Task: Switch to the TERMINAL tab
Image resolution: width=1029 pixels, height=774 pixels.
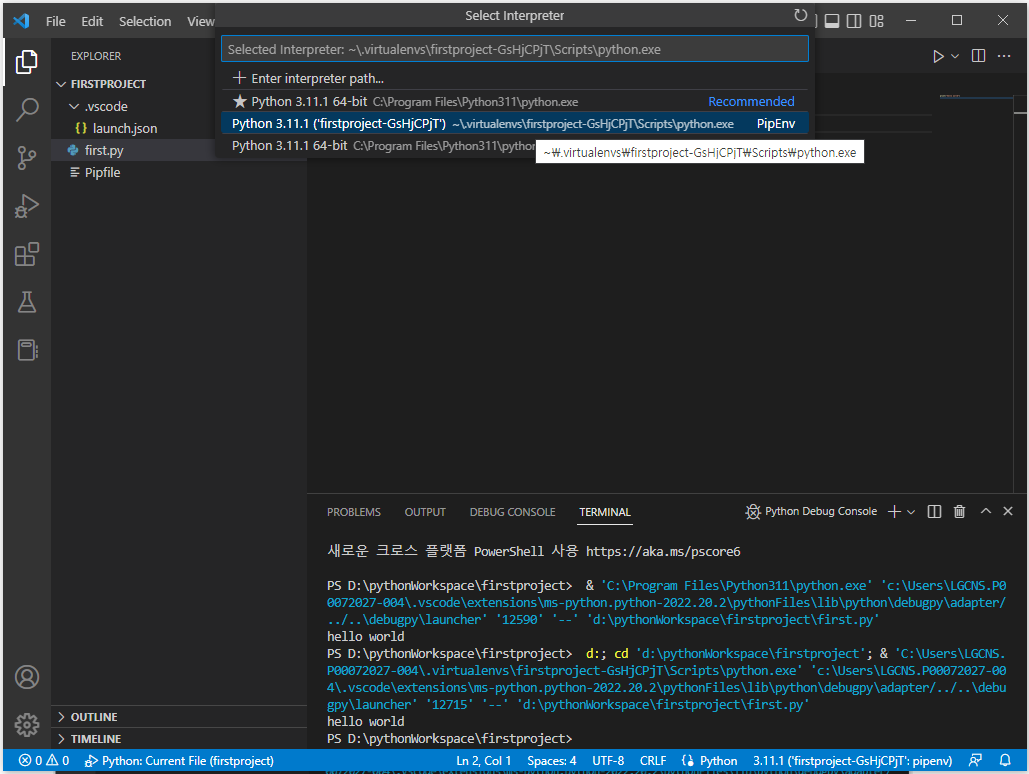Action: click(604, 511)
